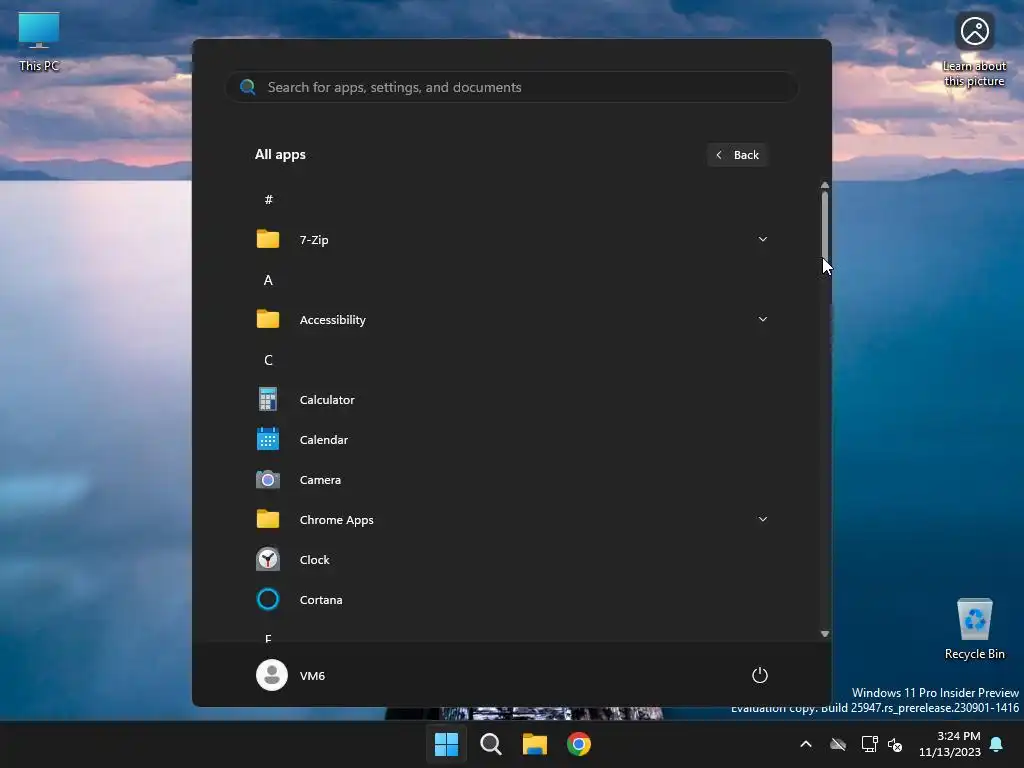This screenshot has height=768, width=1024.
Task: Expand the 7-Zip folder chevron
Action: (x=763, y=239)
